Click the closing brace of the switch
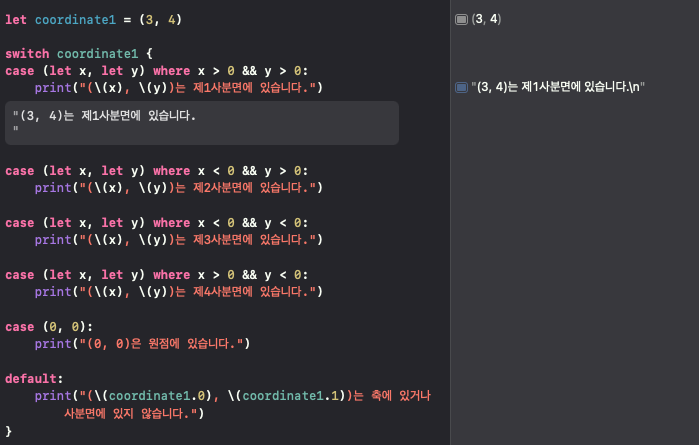 [x=8, y=431]
